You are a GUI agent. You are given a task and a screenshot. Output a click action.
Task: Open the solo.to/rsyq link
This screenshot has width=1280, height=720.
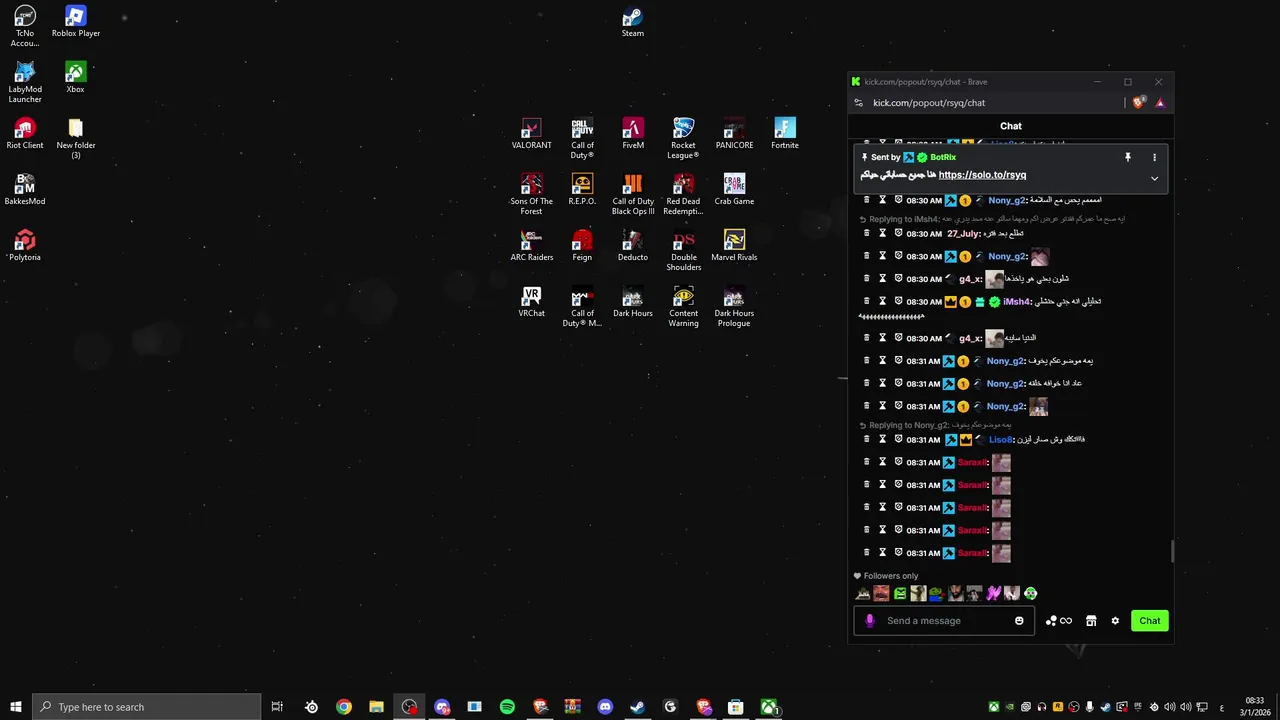click(x=982, y=175)
